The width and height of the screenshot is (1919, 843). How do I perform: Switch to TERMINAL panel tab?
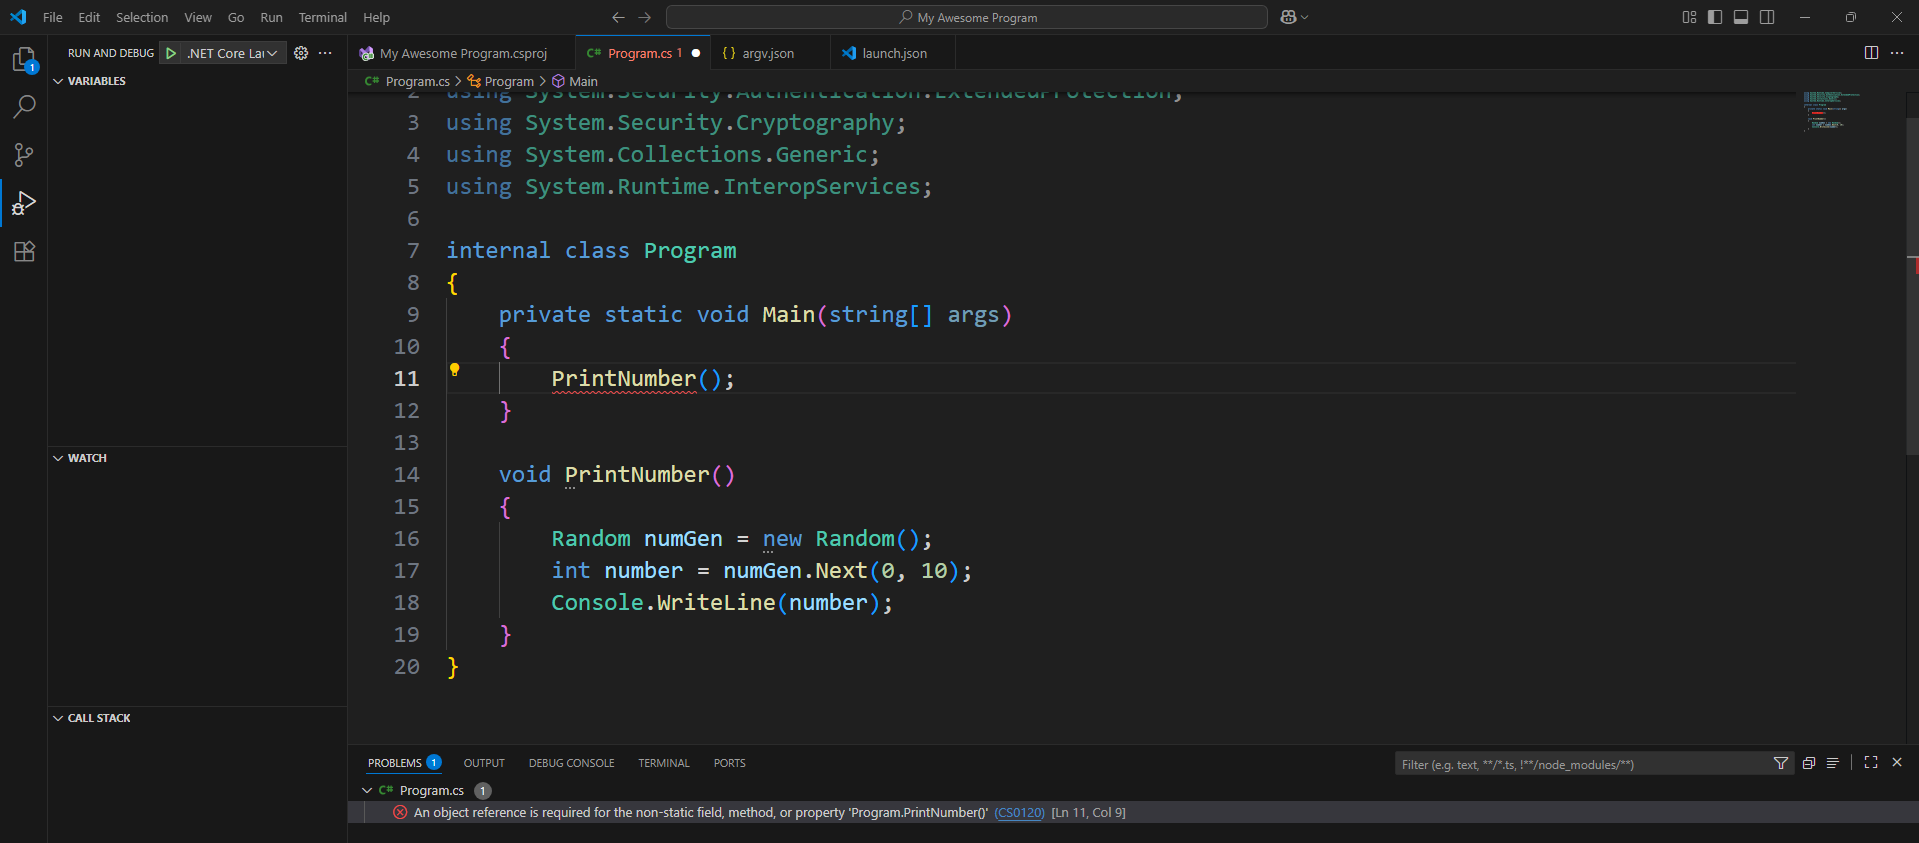(664, 763)
